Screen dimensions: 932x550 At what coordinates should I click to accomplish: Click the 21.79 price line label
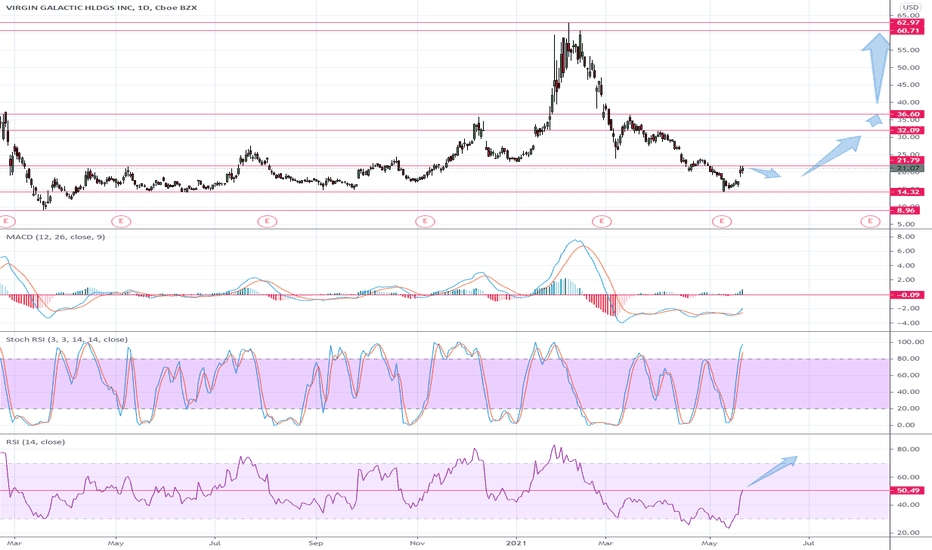pyautogui.click(x=907, y=161)
